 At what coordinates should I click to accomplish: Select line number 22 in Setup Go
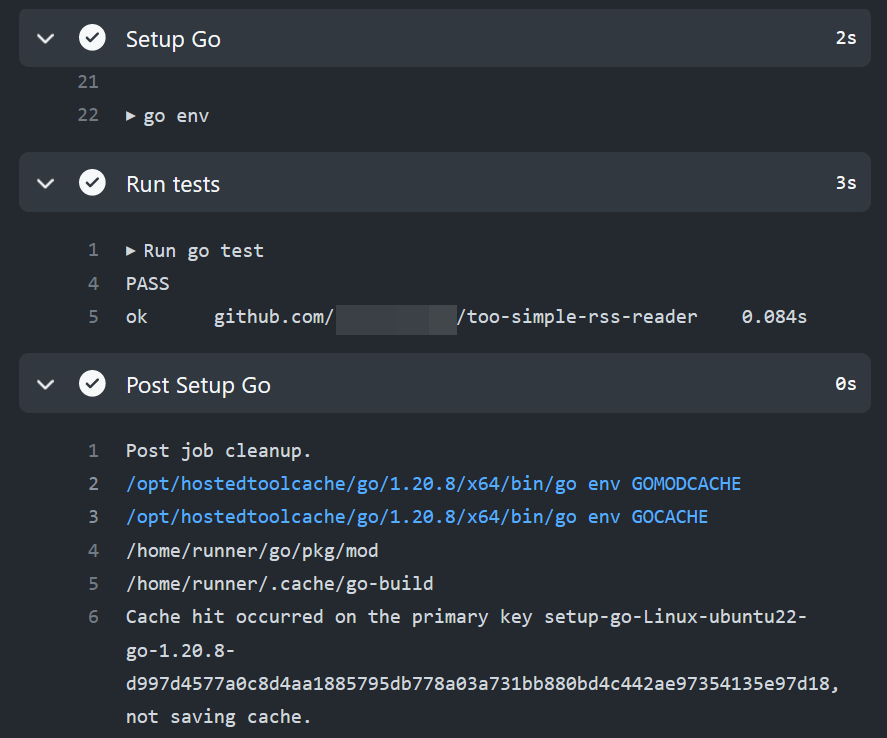(88, 116)
